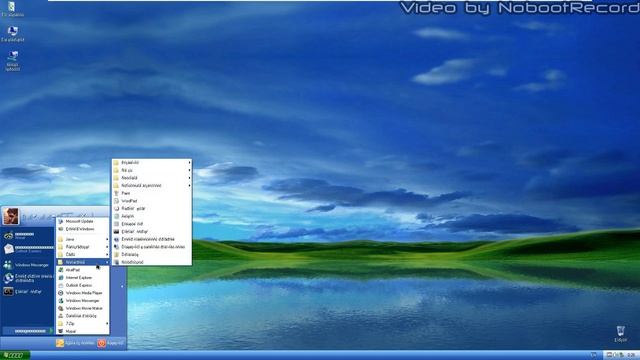Open Outlook Express in the programs list
Screen dimensions: 640x360
83,285
